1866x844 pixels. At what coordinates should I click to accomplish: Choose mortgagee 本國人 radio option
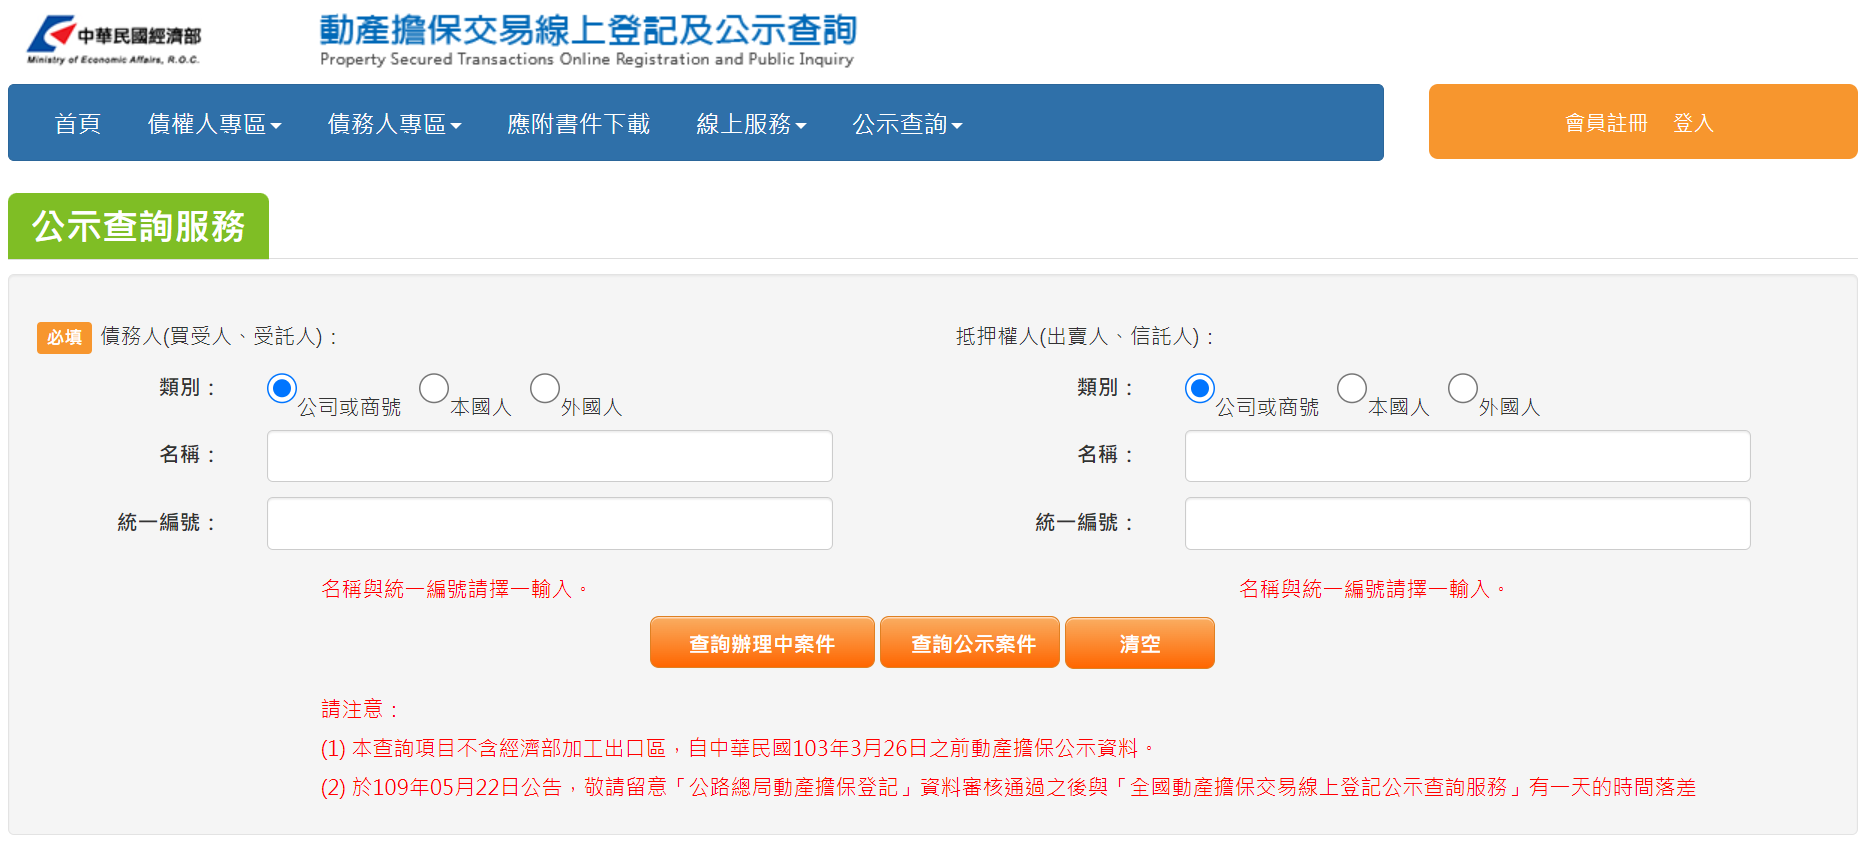coord(1352,388)
